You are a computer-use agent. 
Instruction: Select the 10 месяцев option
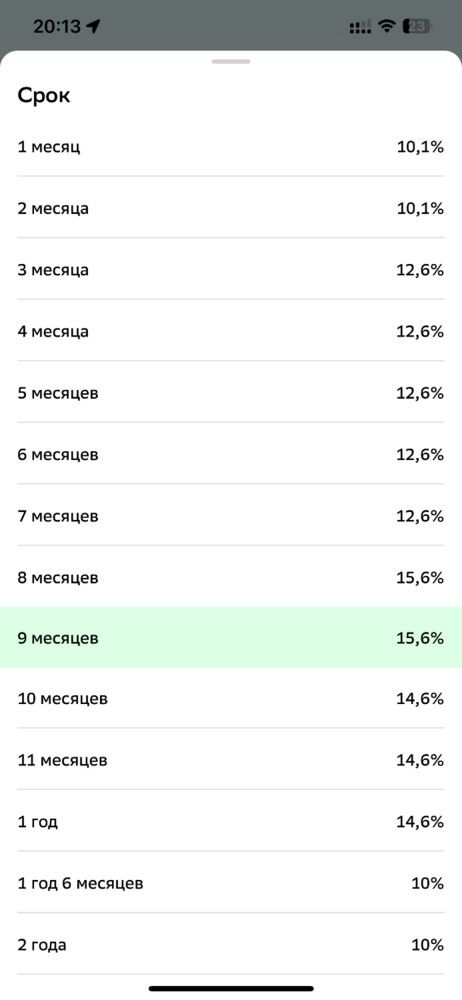pyautogui.click(x=231, y=698)
